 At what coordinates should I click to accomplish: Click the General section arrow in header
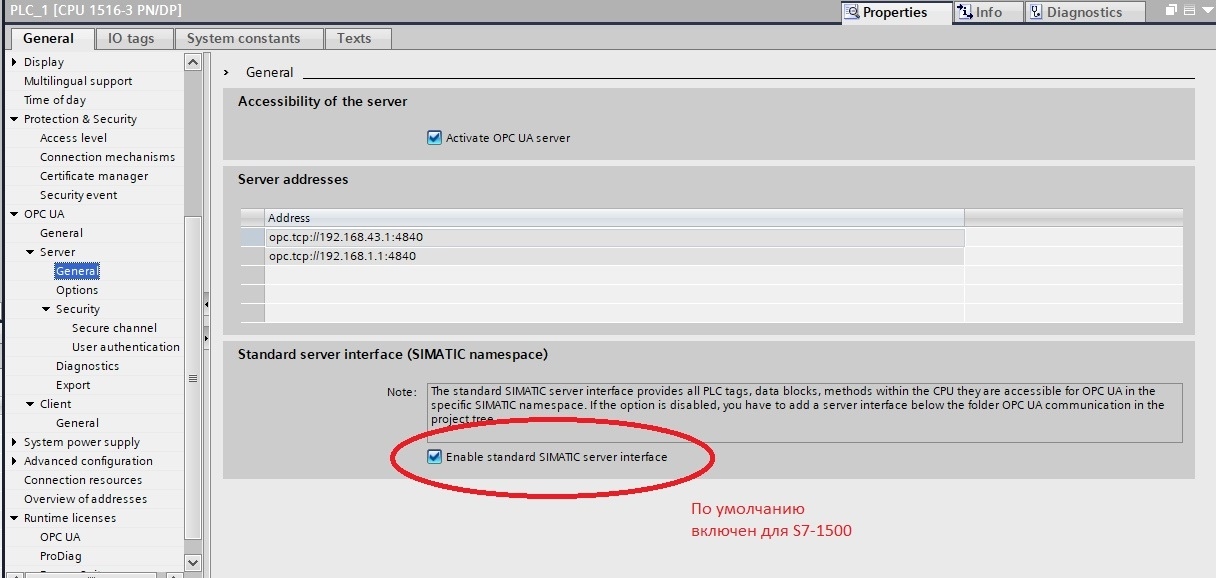tap(228, 72)
